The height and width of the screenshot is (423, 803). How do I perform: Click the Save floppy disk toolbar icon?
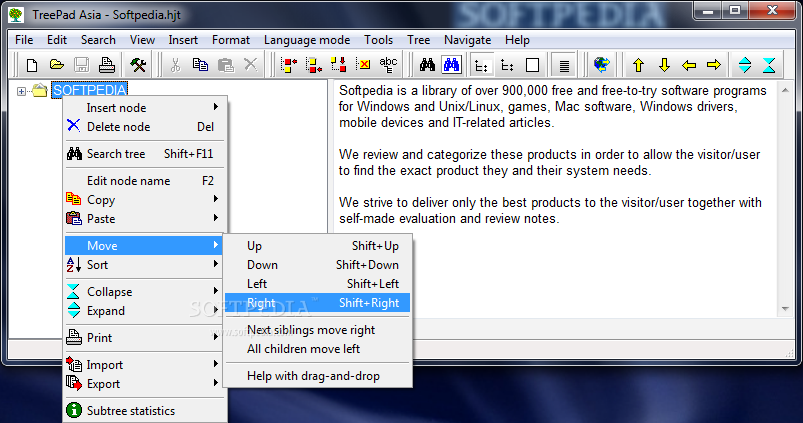[x=81, y=65]
